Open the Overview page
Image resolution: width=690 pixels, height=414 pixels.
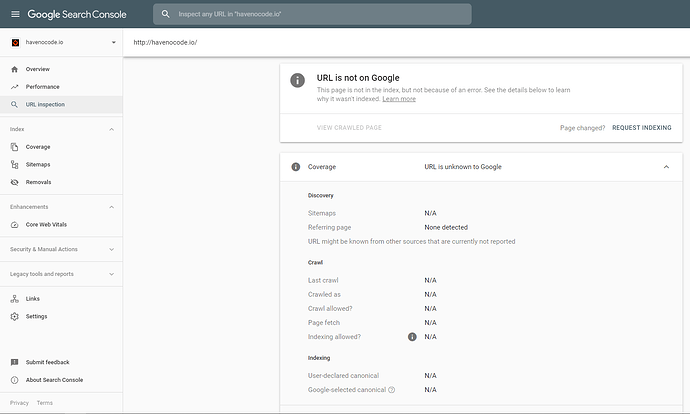(38, 69)
